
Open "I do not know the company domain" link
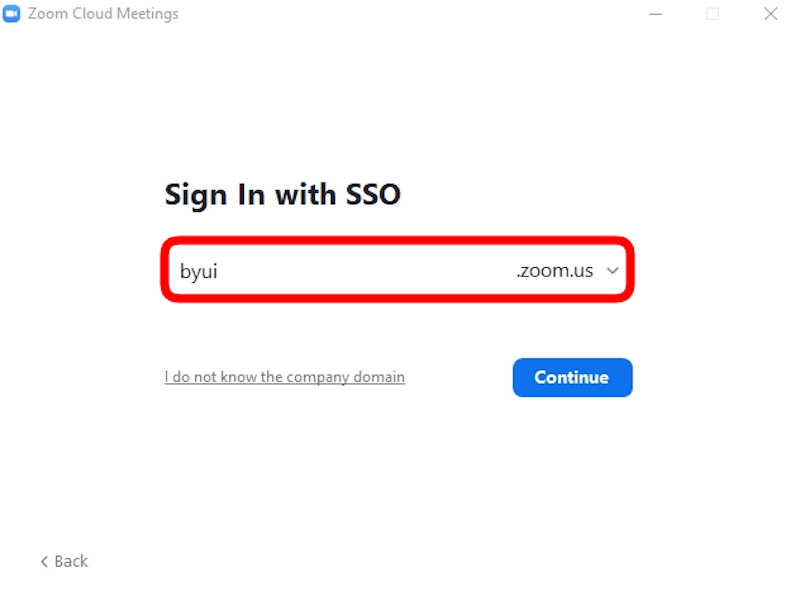(x=284, y=377)
